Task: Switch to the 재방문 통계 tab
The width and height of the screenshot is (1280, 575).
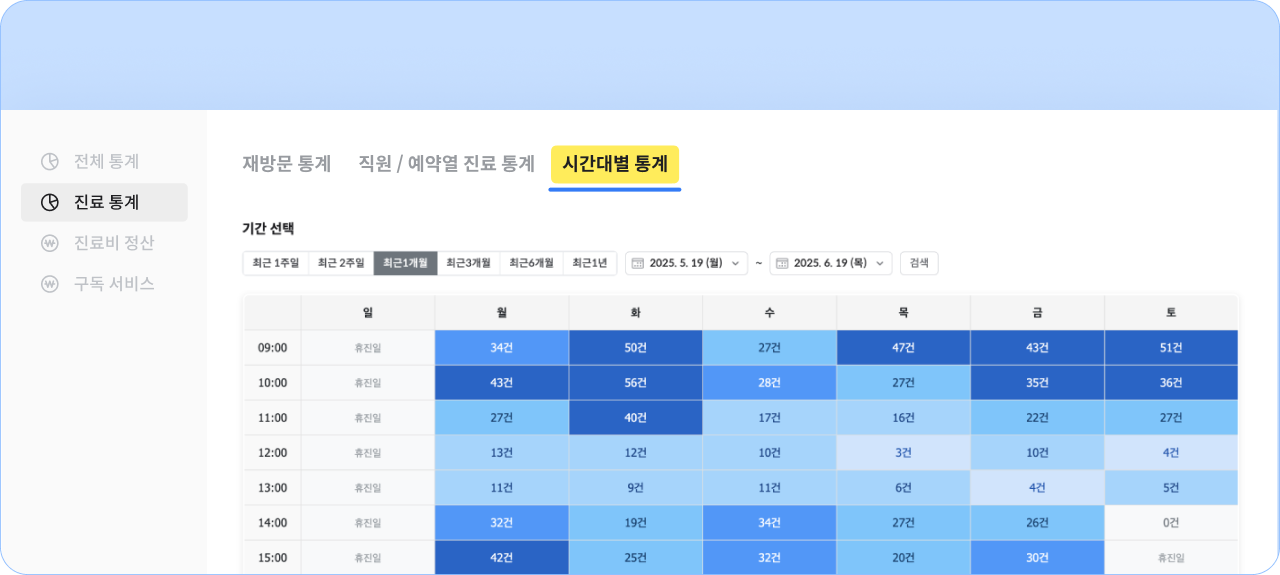Action: (287, 164)
